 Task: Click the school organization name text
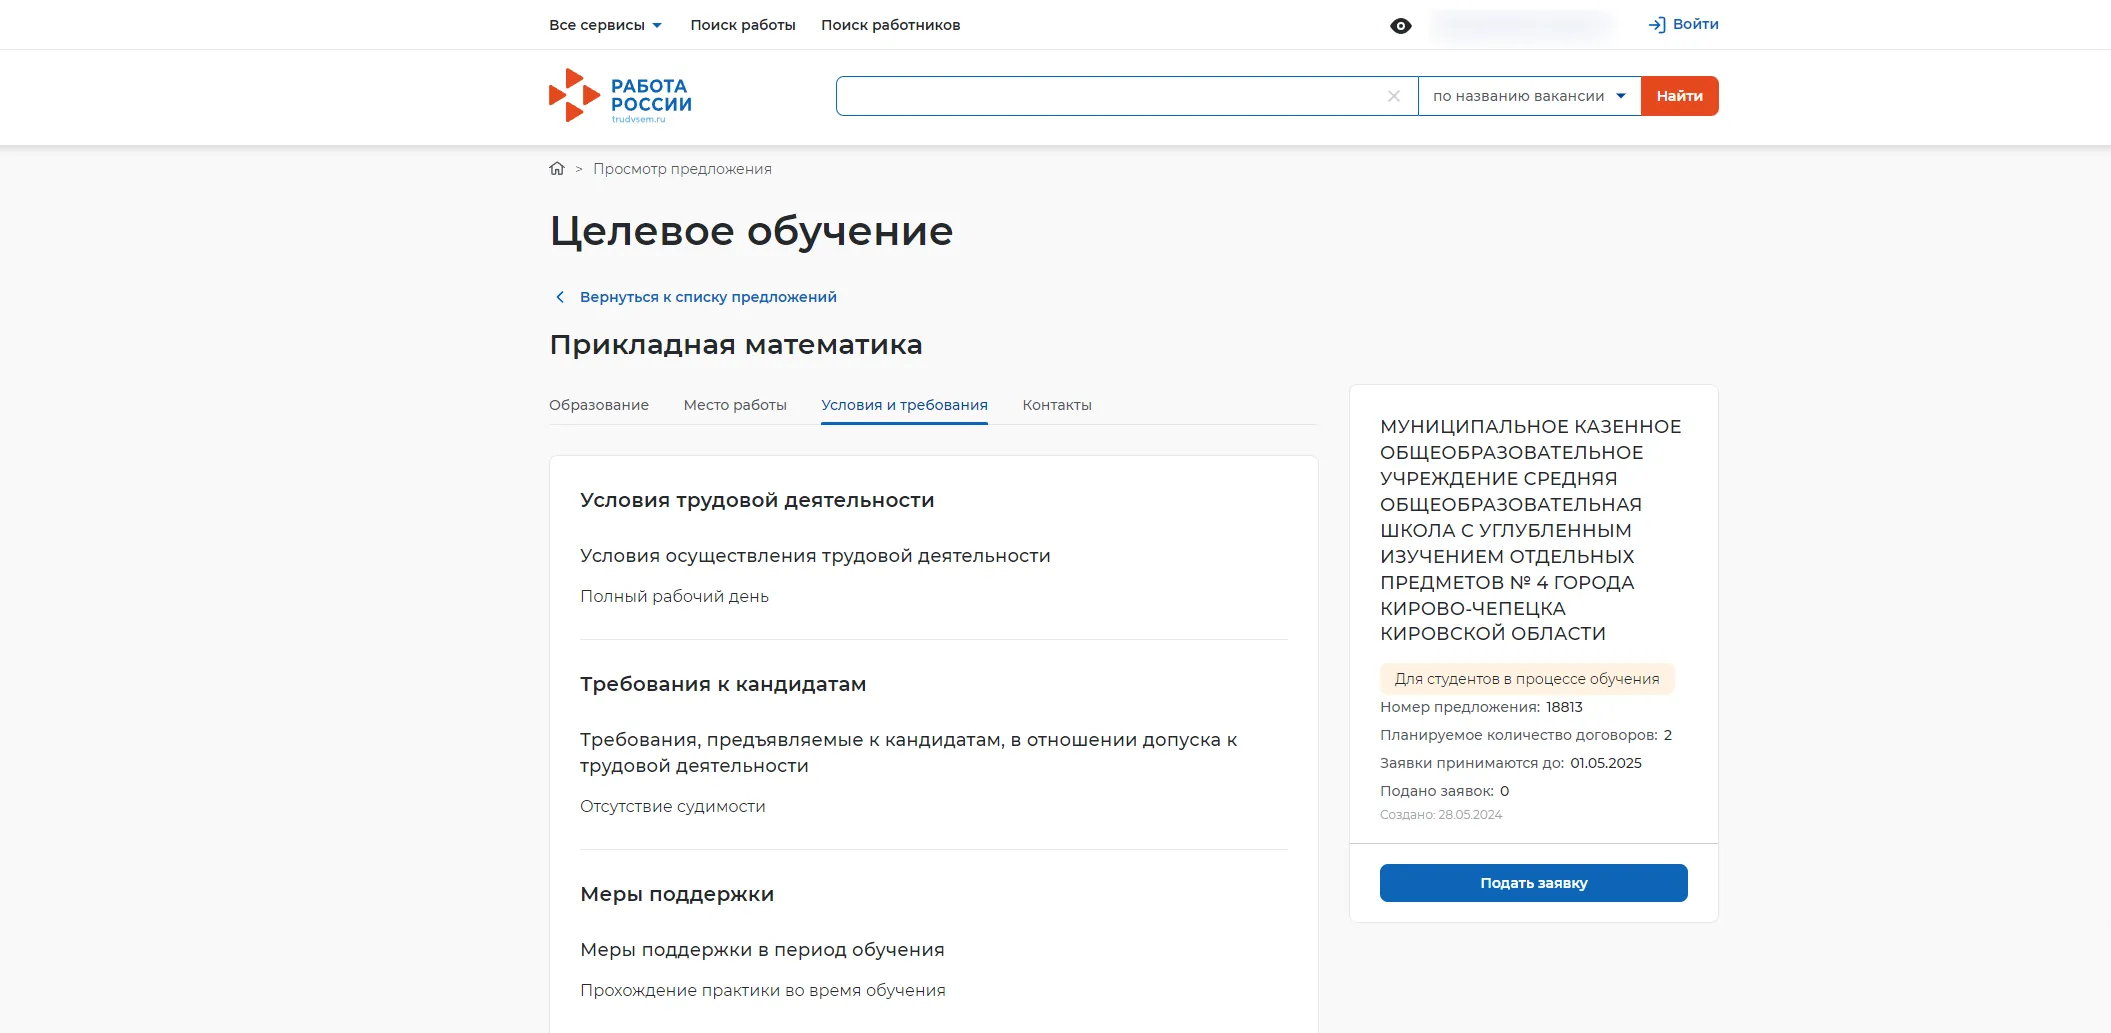click(1530, 530)
